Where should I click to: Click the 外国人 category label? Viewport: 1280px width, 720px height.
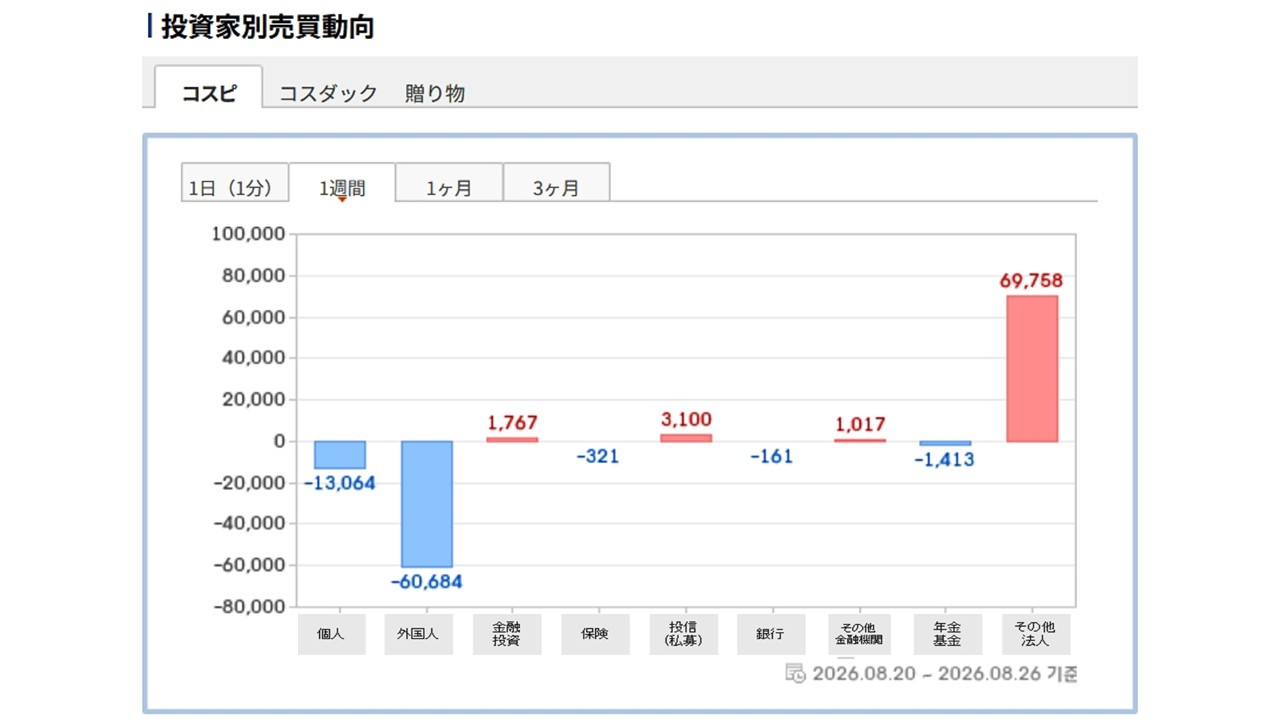coord(418,634)
